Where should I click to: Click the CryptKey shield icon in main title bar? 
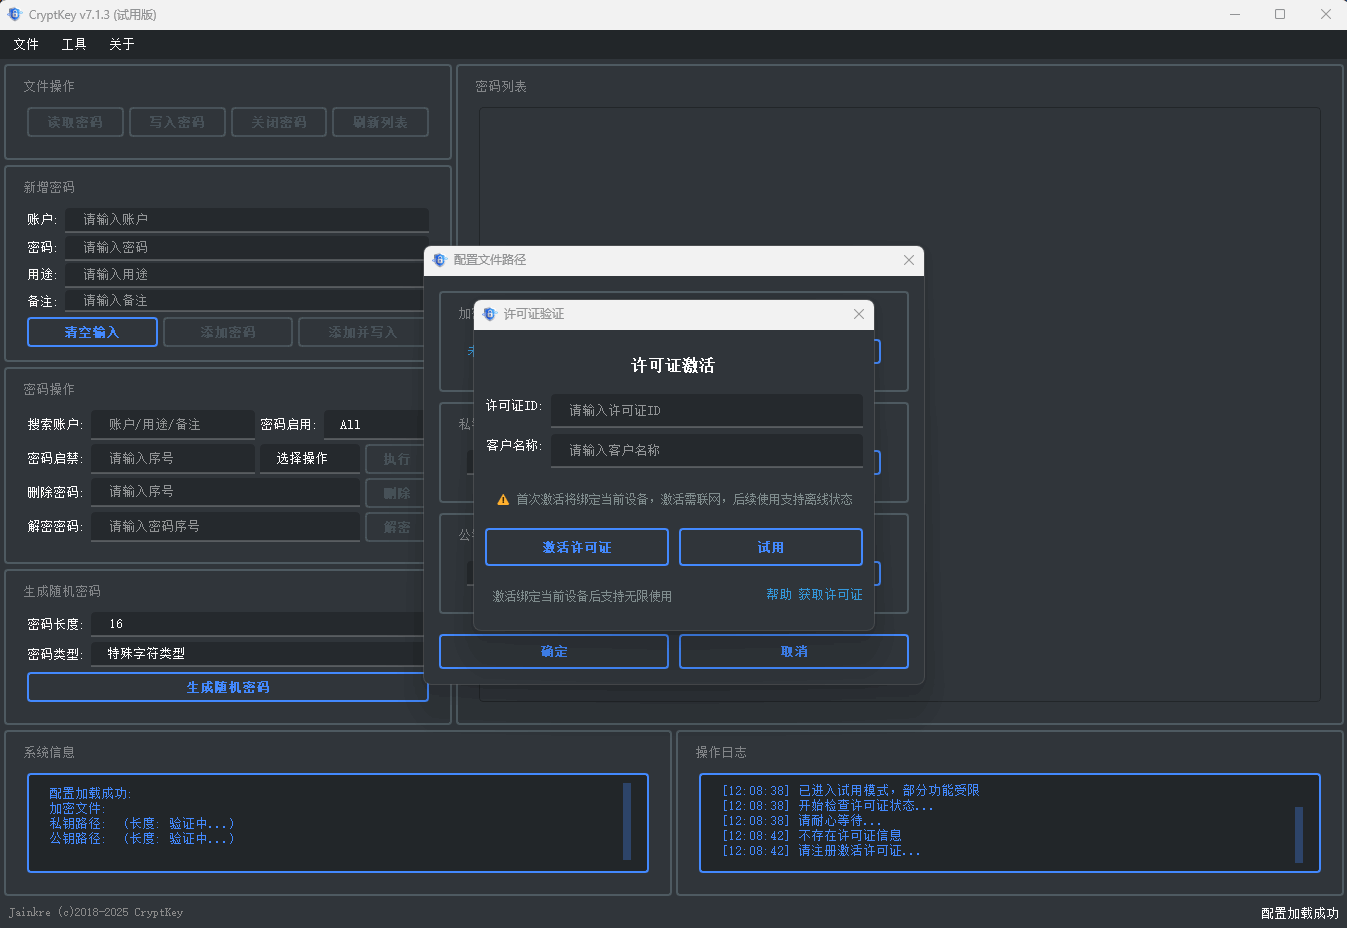pos(14,14)
